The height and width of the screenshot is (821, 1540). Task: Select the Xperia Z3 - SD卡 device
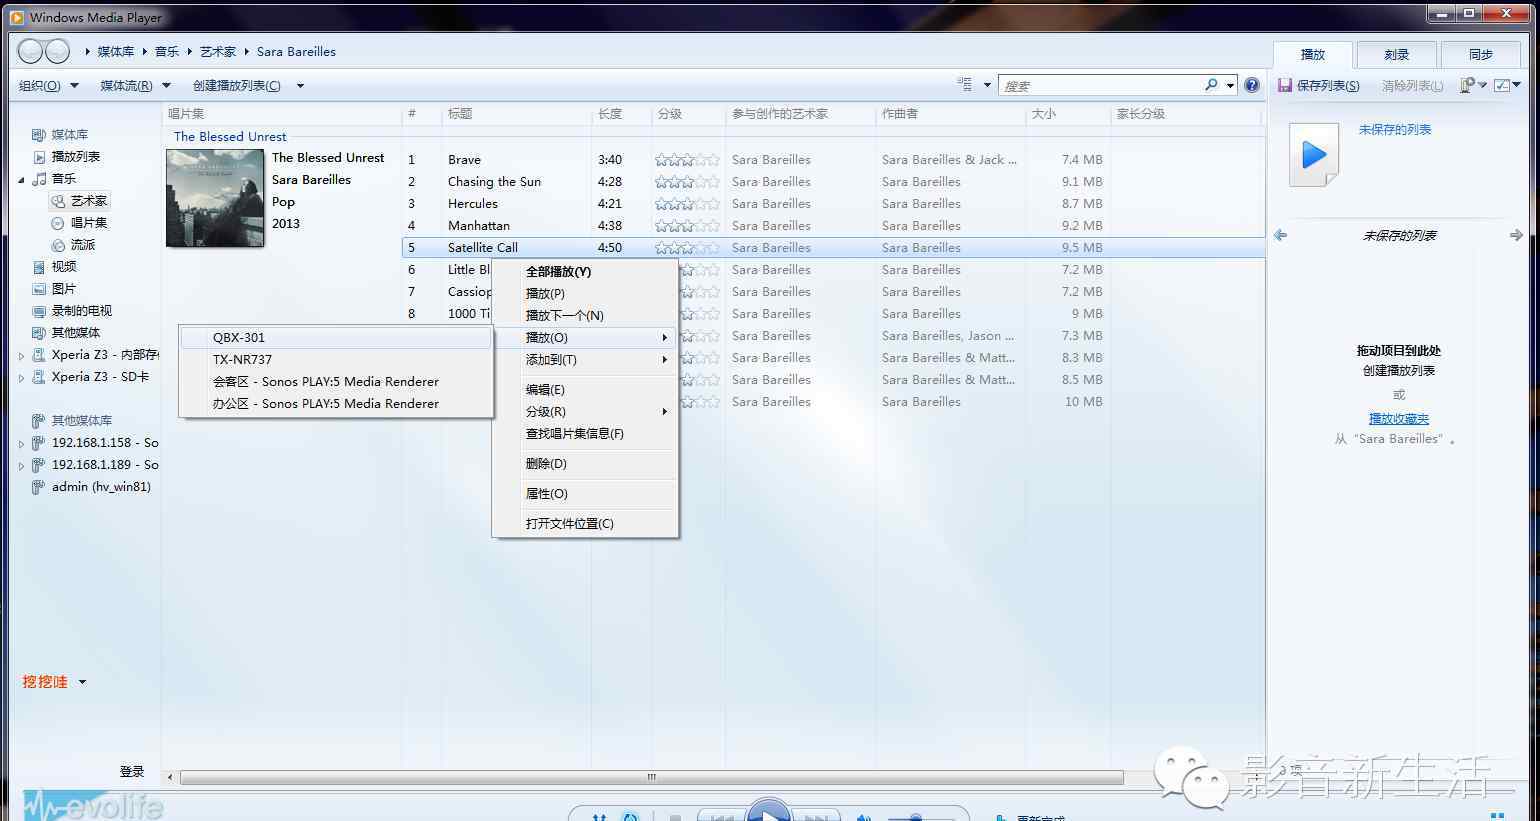(x=91, y=376)
